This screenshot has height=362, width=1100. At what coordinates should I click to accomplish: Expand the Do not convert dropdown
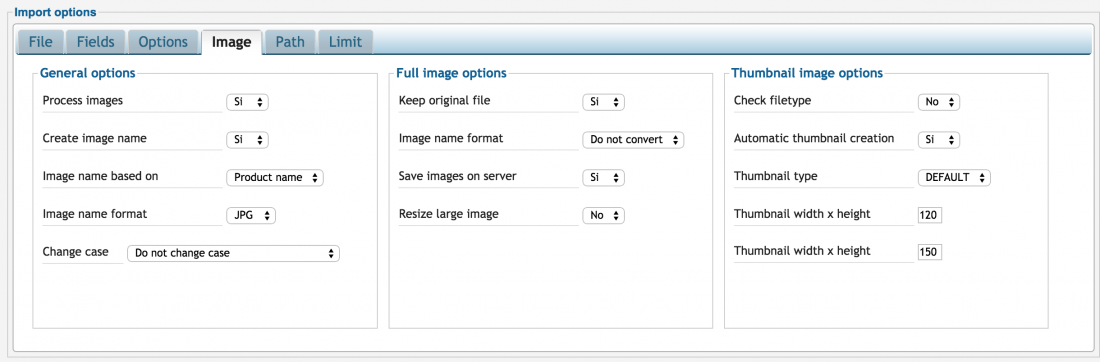coord(633,140)
